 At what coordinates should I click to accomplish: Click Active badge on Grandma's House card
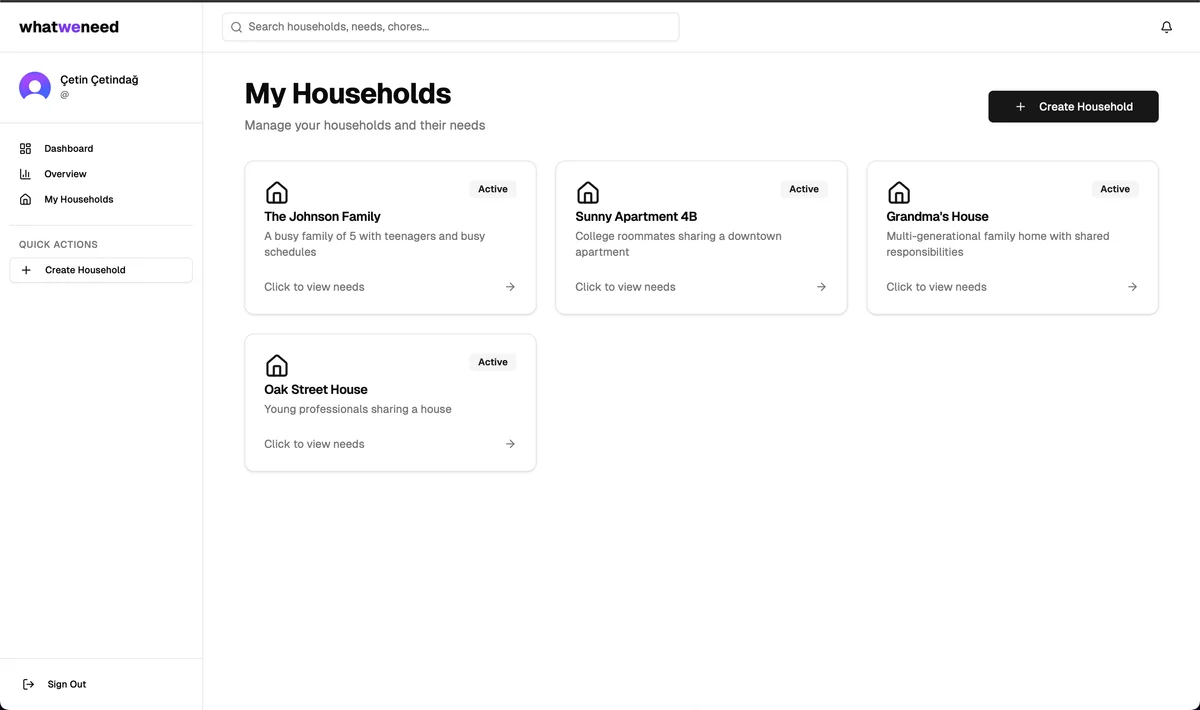[1114, 189]
